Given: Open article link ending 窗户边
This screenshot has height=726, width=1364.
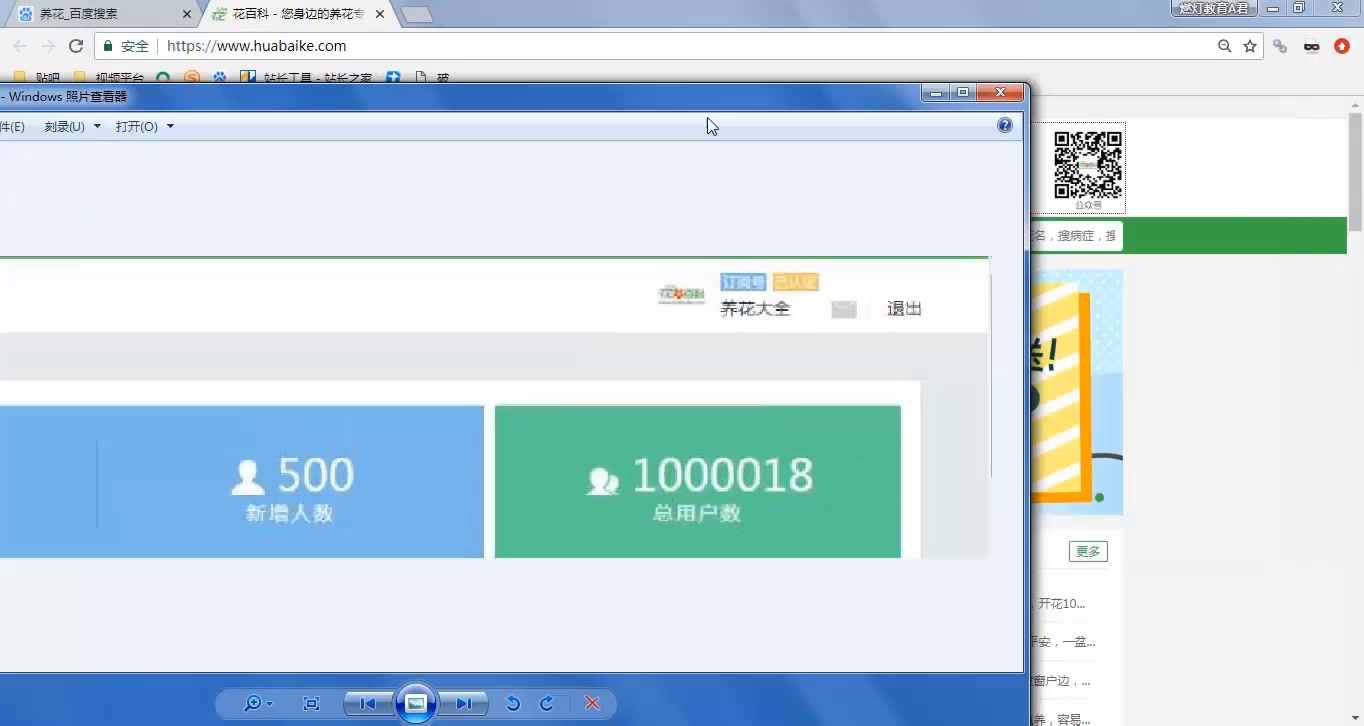Looking at the screenshot, I should (x=1061, y=681).
